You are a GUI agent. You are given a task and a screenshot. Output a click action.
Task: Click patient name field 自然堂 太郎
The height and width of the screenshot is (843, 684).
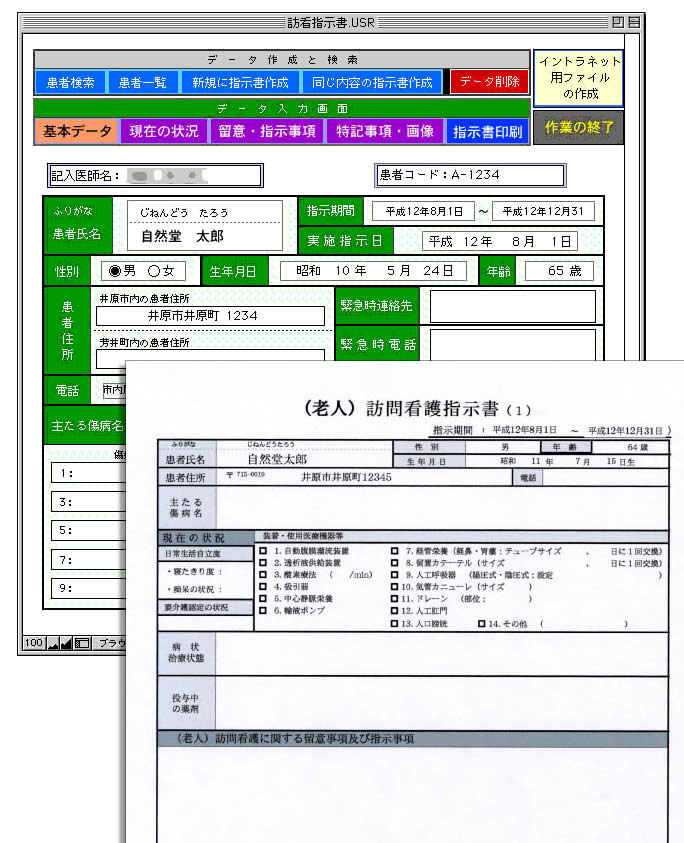[x=205, y=237]
